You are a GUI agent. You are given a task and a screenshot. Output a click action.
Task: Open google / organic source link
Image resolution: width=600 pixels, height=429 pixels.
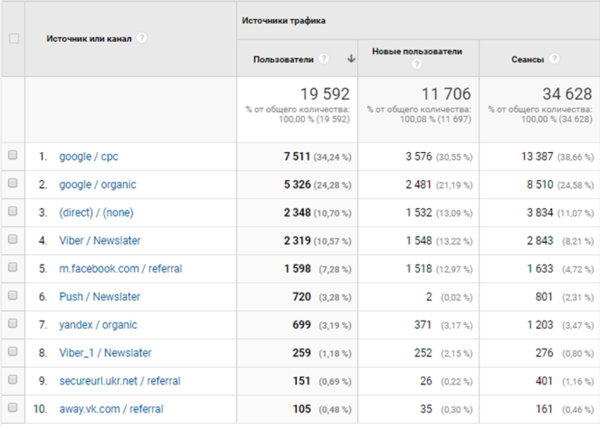[x=98, y=185]
